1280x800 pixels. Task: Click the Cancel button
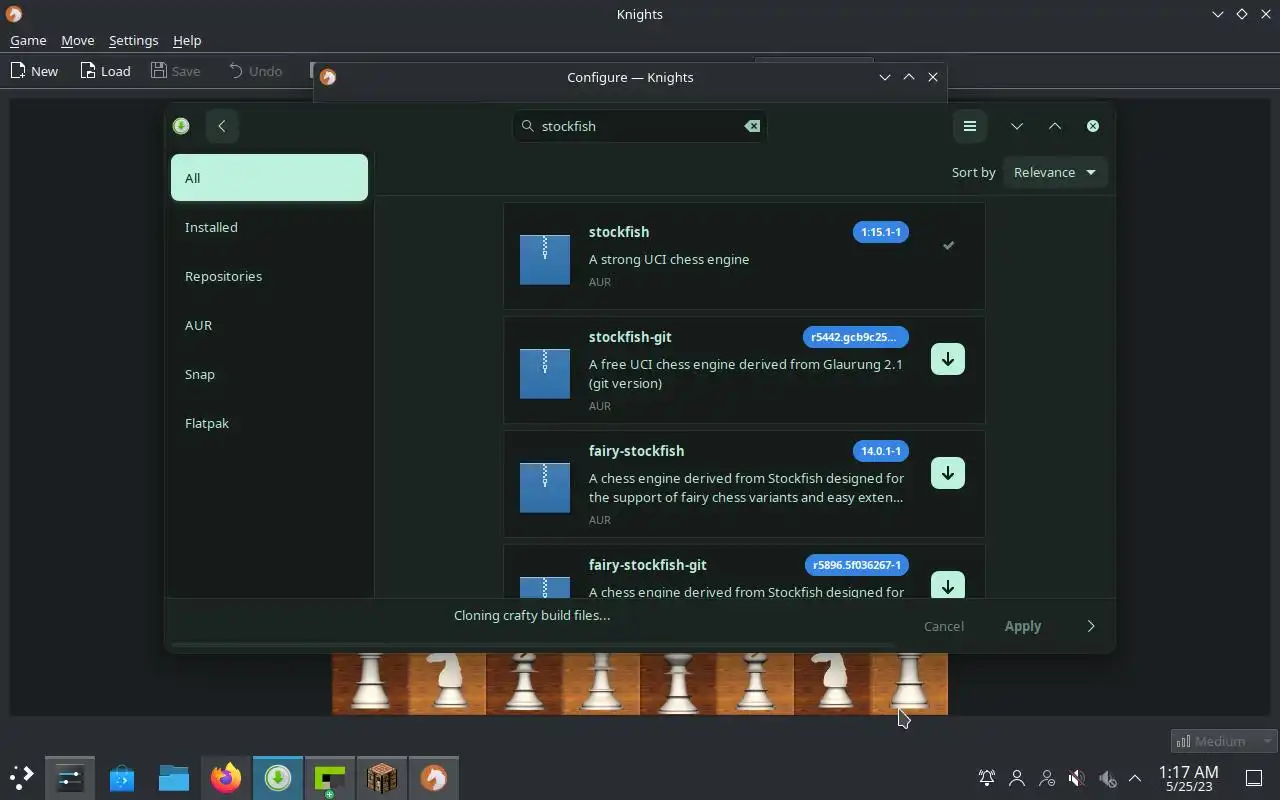944,626
